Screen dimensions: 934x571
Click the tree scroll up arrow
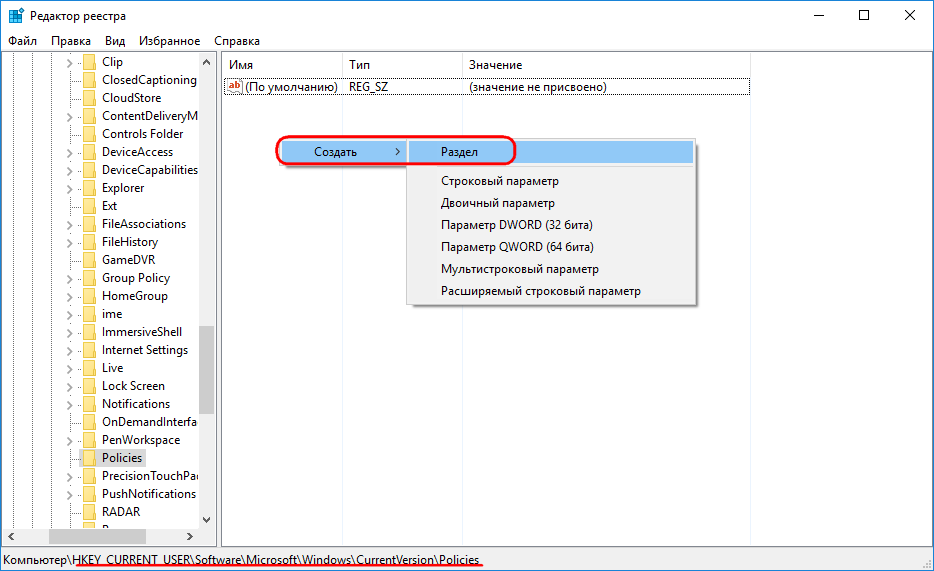pyautogui.click(x=206, y=62)
